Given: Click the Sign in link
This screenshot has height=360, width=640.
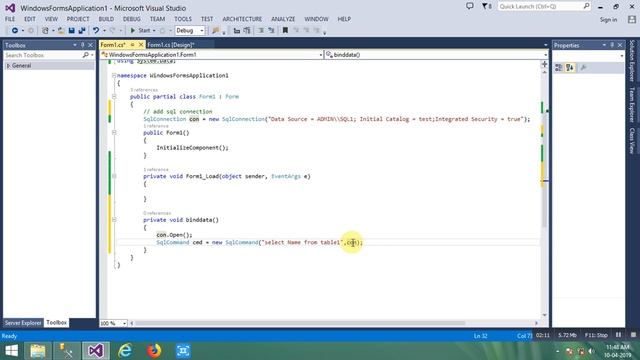Looking at the screenshot, I should (608, 20).
